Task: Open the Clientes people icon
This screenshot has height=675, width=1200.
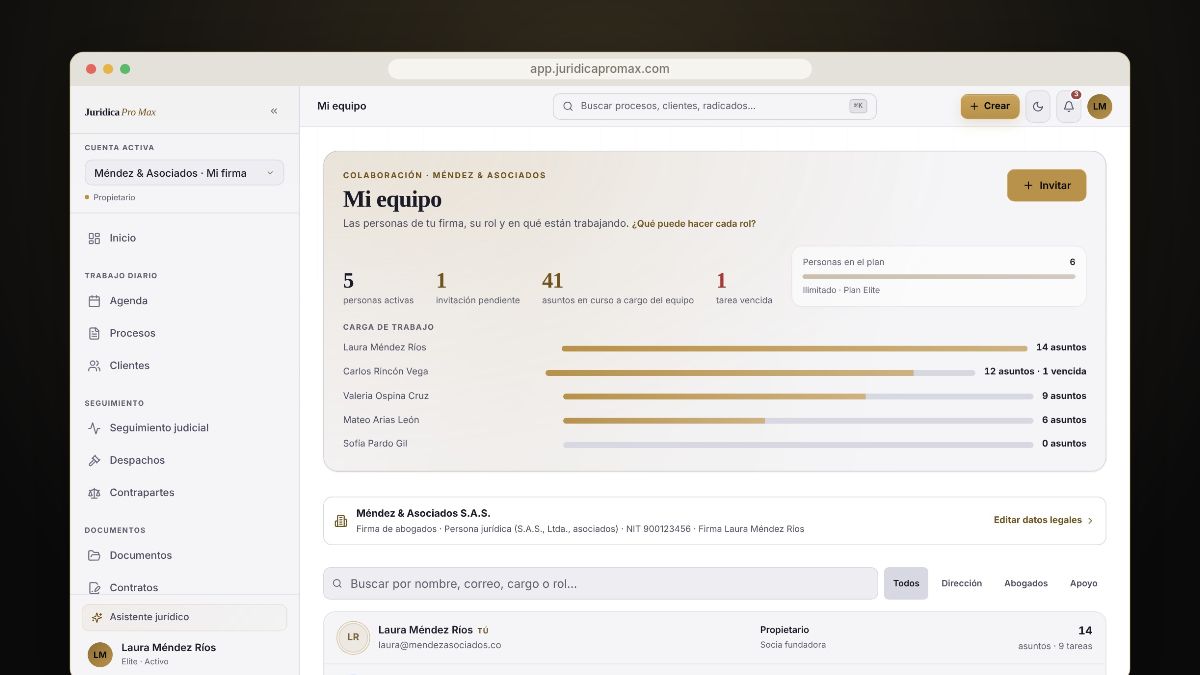Action: 94,365
